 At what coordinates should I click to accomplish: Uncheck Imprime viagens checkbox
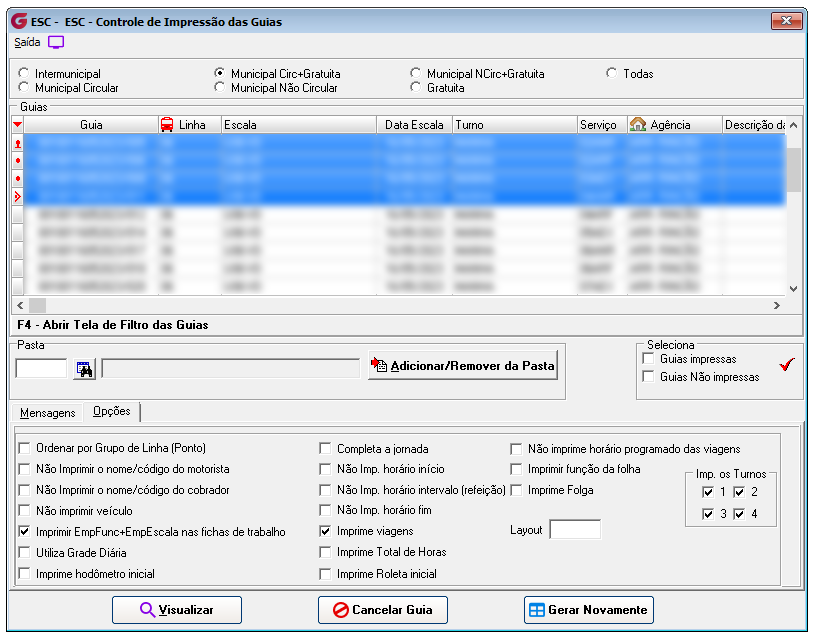(x=325, y=531)
